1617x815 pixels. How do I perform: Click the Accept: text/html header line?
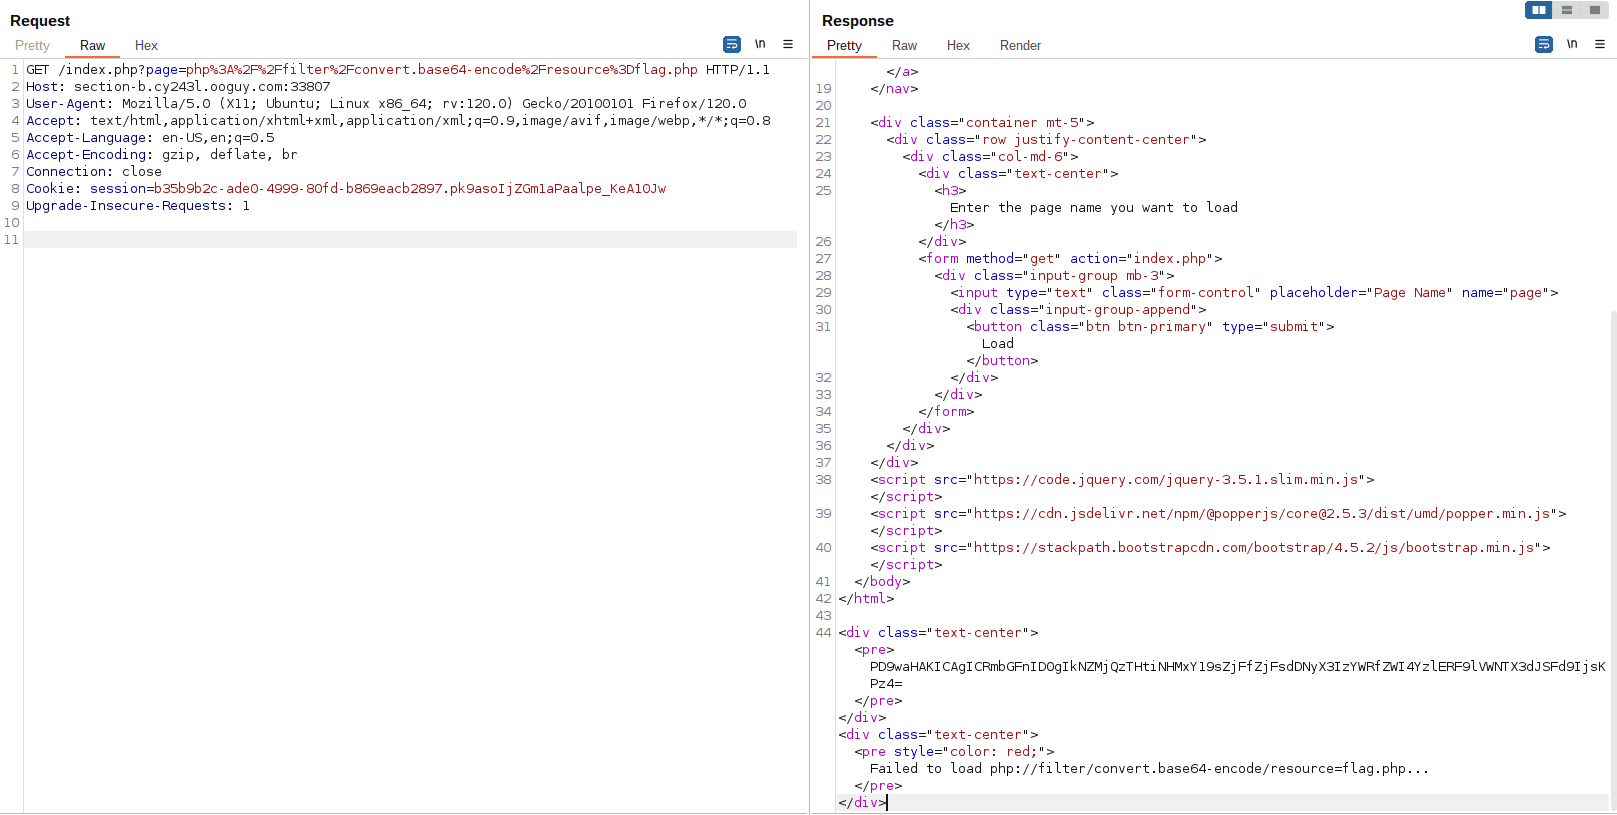pyautogui.click(x=398, y=121)
